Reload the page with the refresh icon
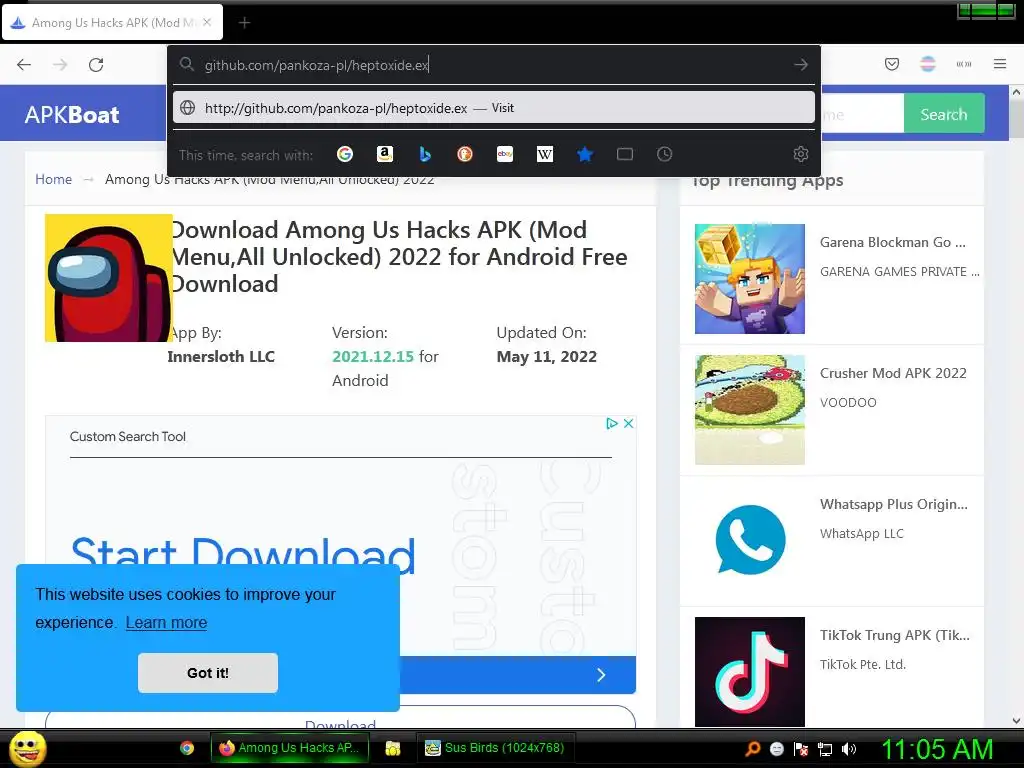The image size is (1024, 768). 96,65
